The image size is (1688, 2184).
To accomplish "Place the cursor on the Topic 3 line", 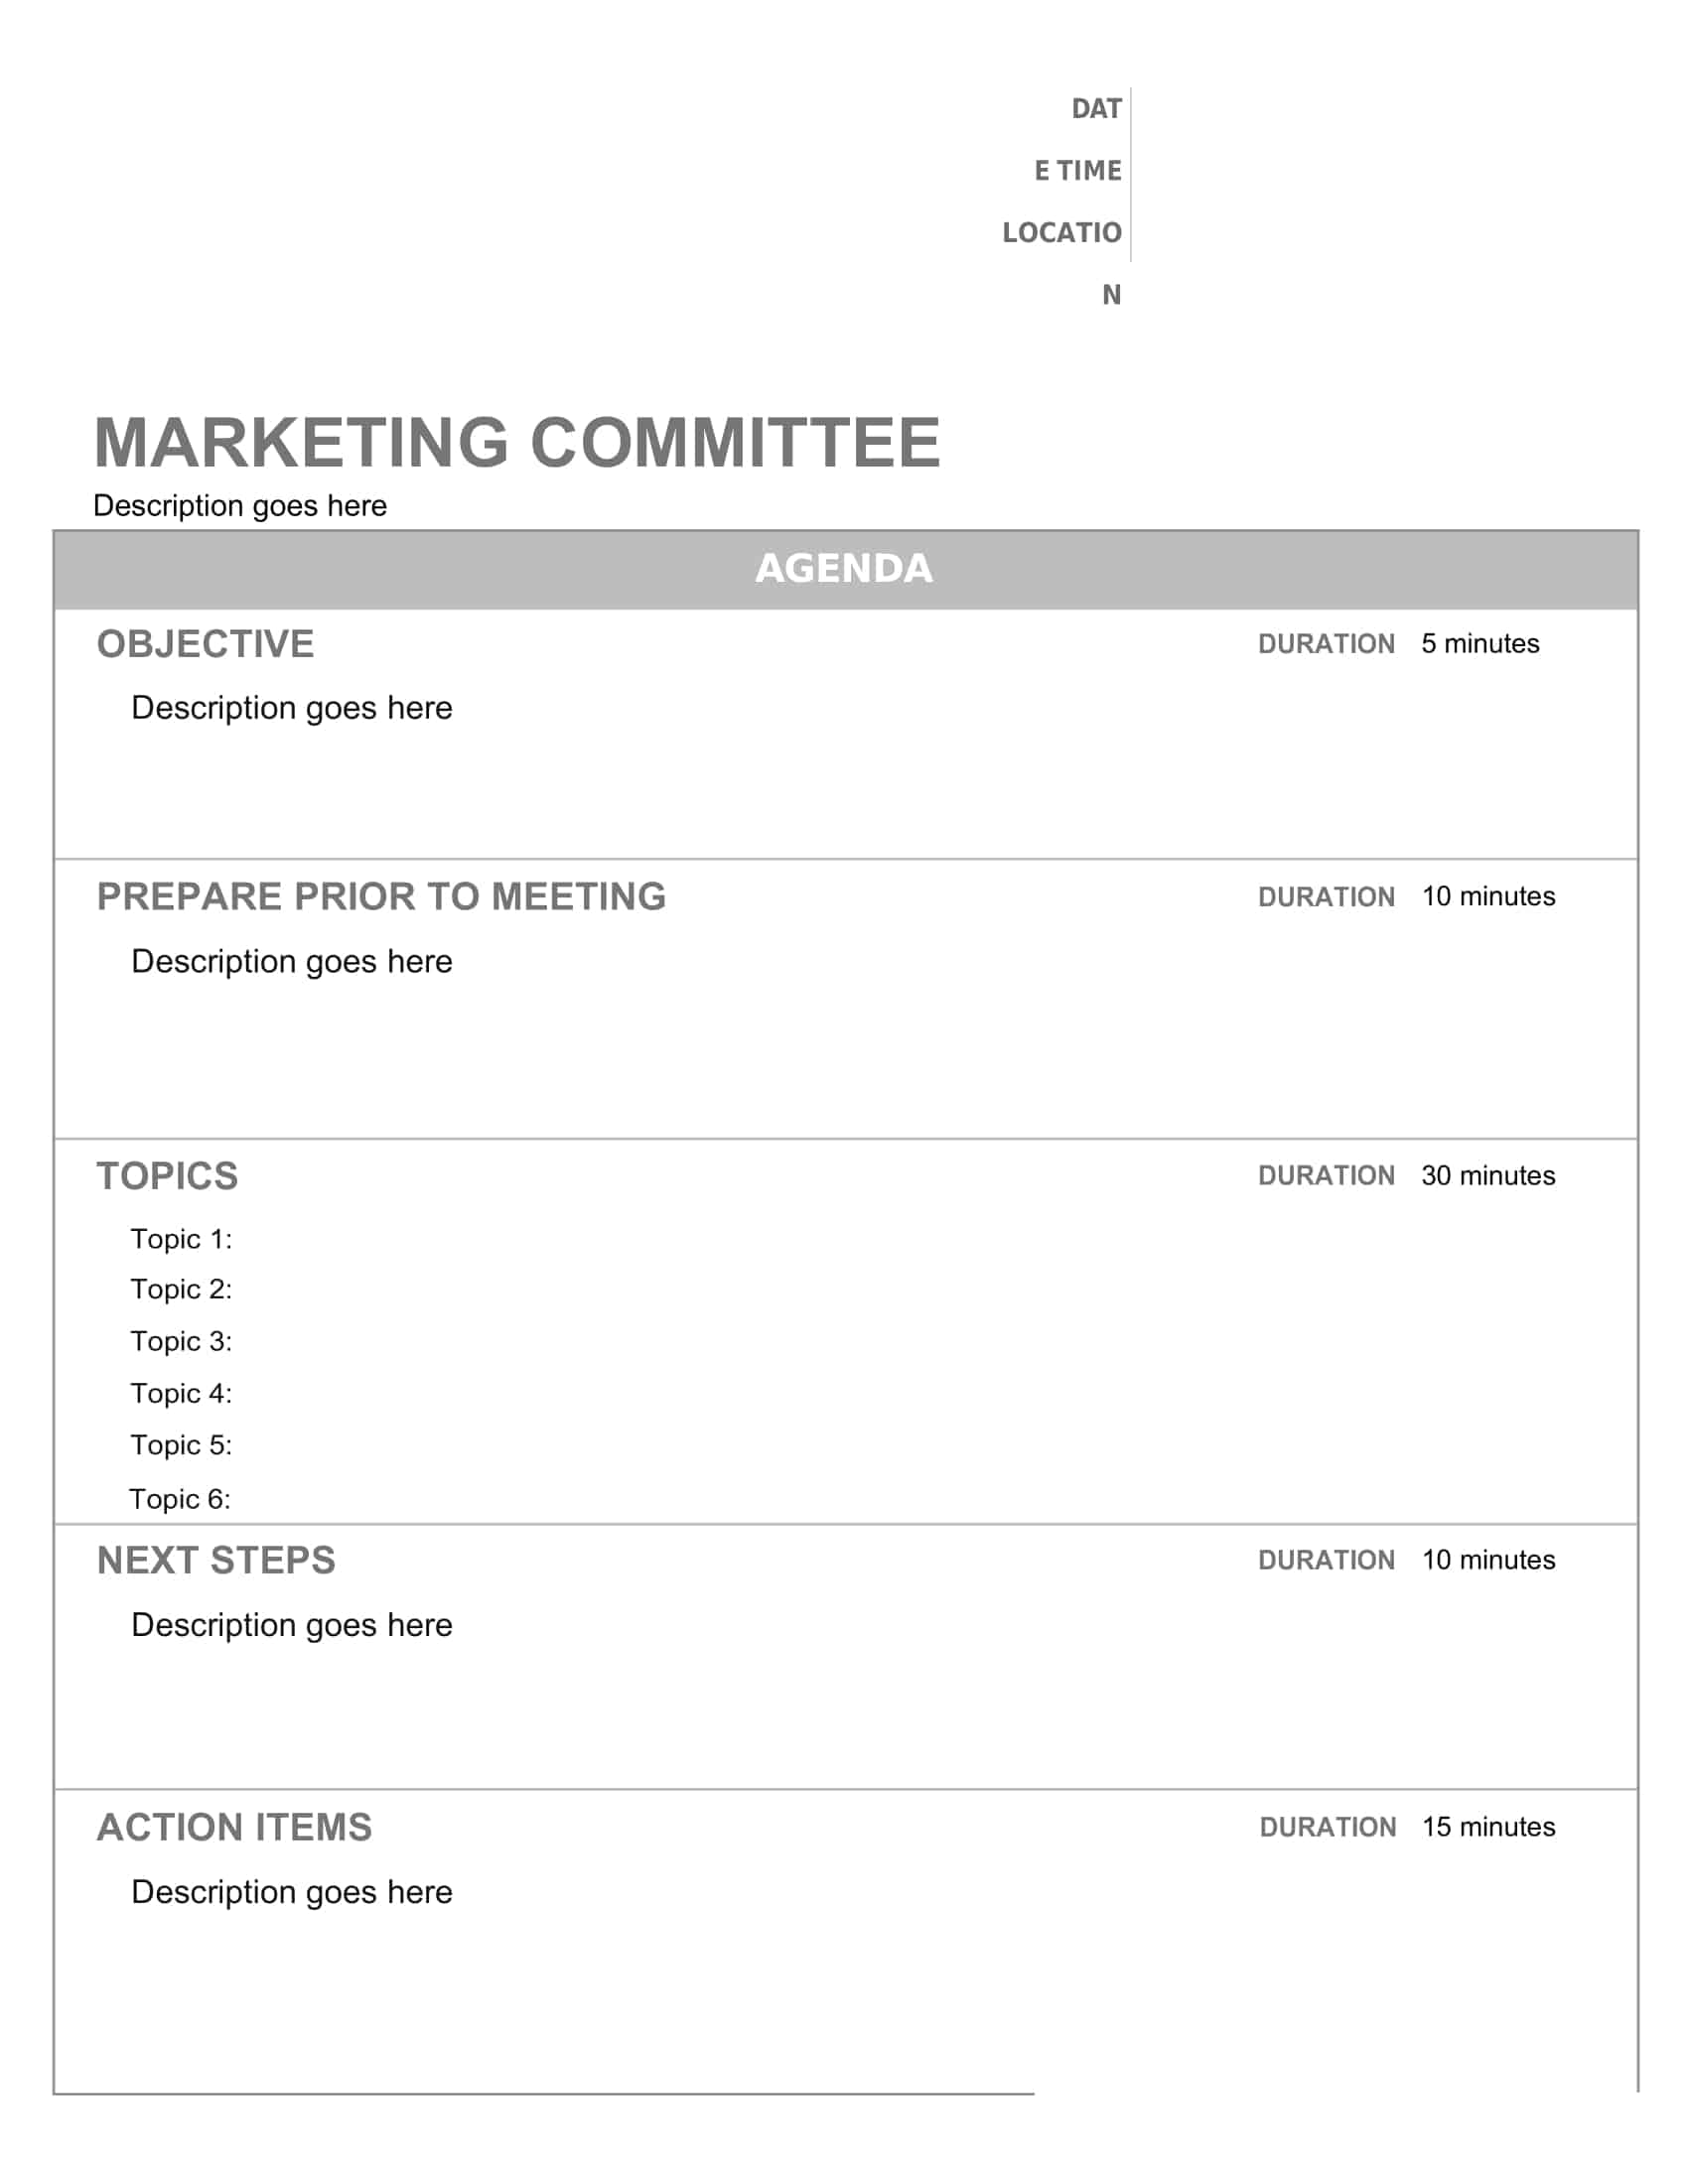I will click(x=181, y=1342).
